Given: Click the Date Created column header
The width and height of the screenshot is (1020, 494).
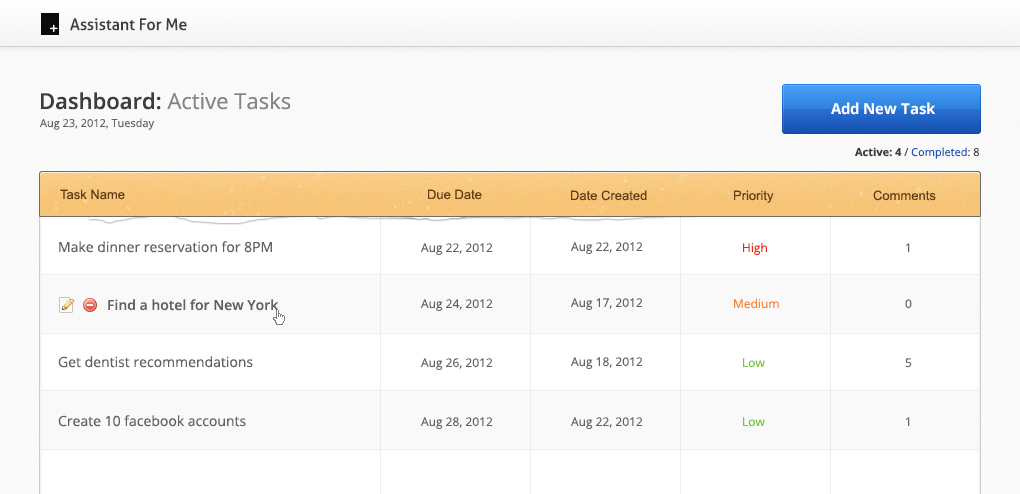Looking at the screenshot, I should point(608,196).
